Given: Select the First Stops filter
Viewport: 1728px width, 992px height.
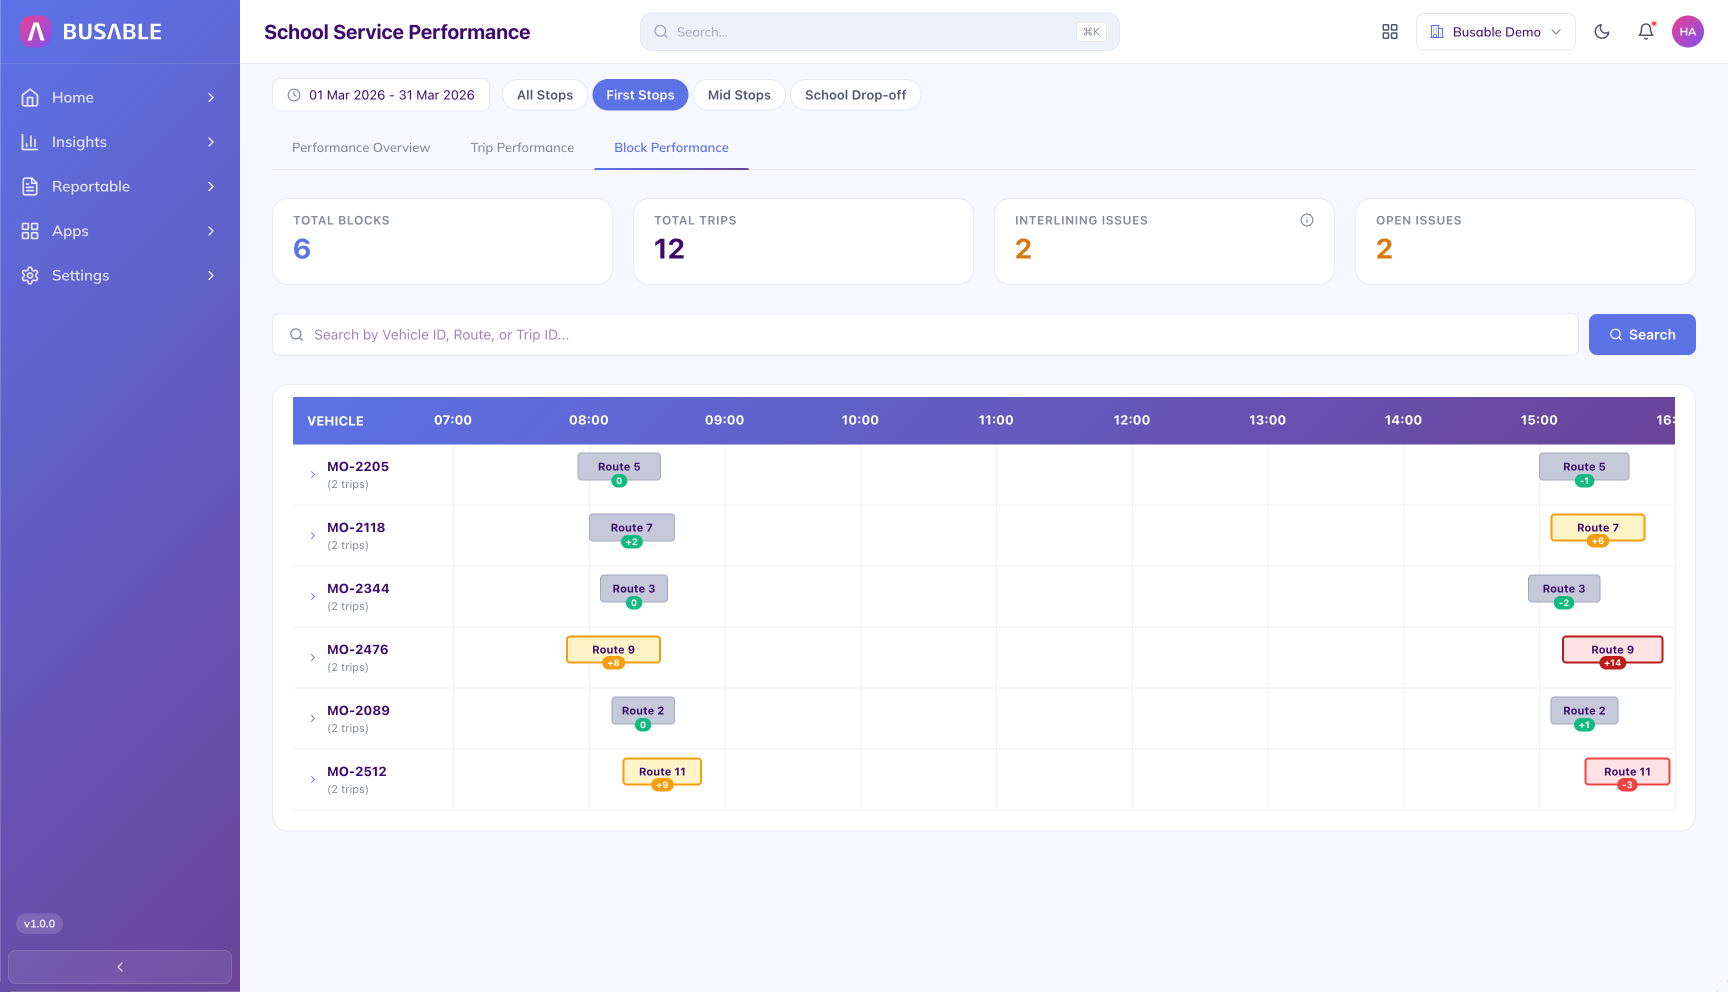Looking at the screenshot, I should [x=640, y=95].
